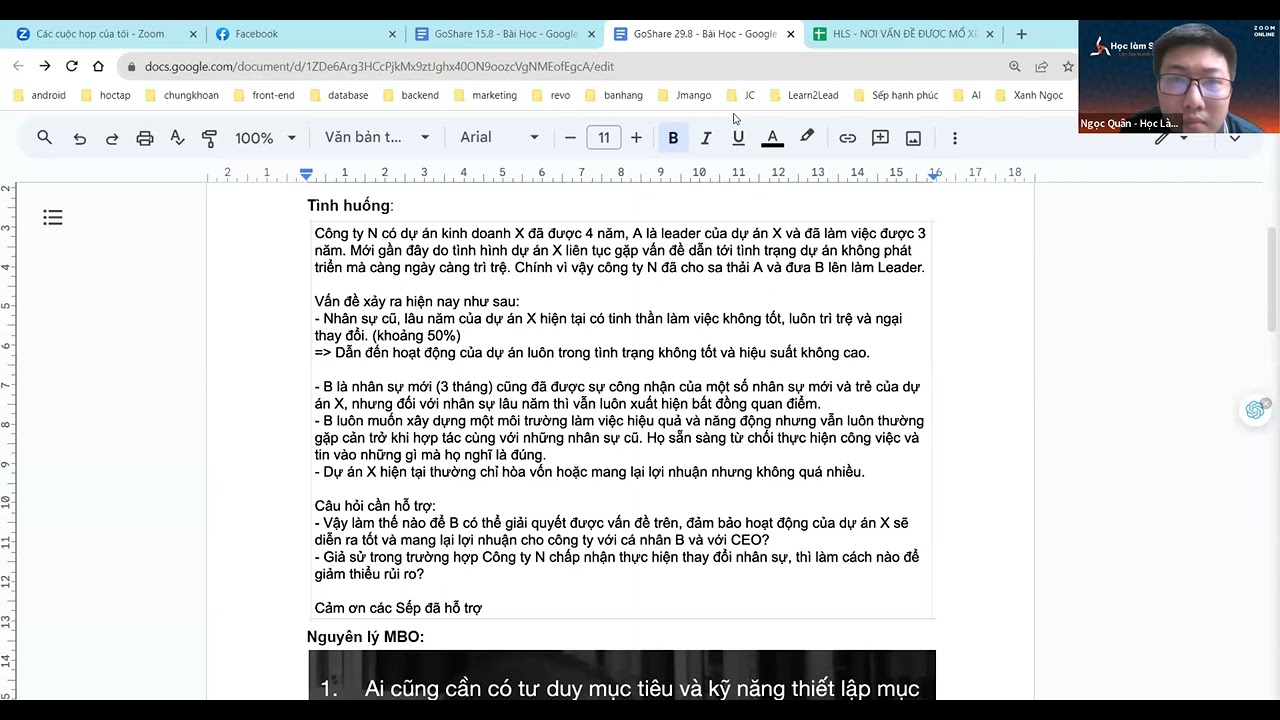
Task: Collapse the toolbar with the chevron arrow
Action: pyautogui.click(x=1234, y=138)
